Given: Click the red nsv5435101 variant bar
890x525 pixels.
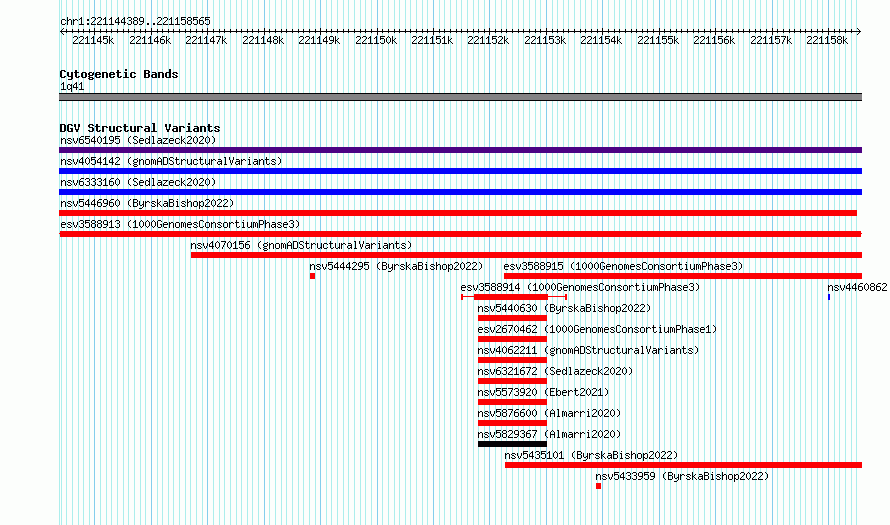Looking at the screenshot, I should click(x=683, y=465).
